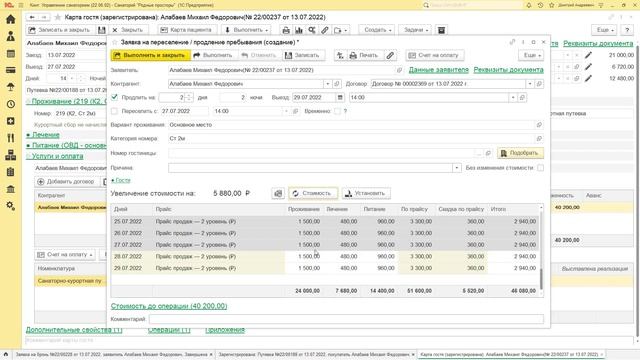The width and height of the screenshot is (640, 360).
Task: Click into the Номер гостиницы field
Action: point(322,153)
